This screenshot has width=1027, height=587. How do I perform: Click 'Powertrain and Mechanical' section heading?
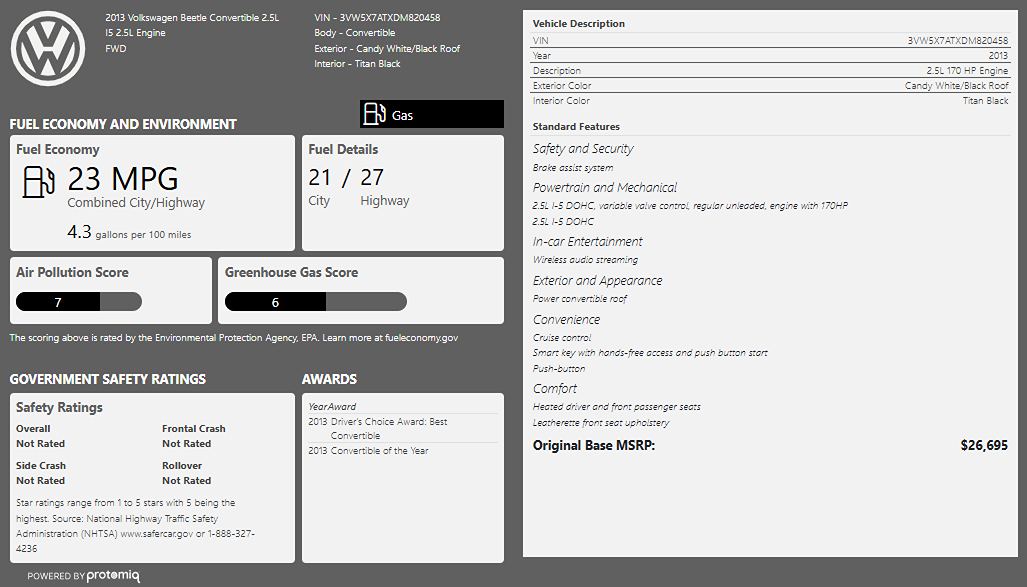point(605,187)
